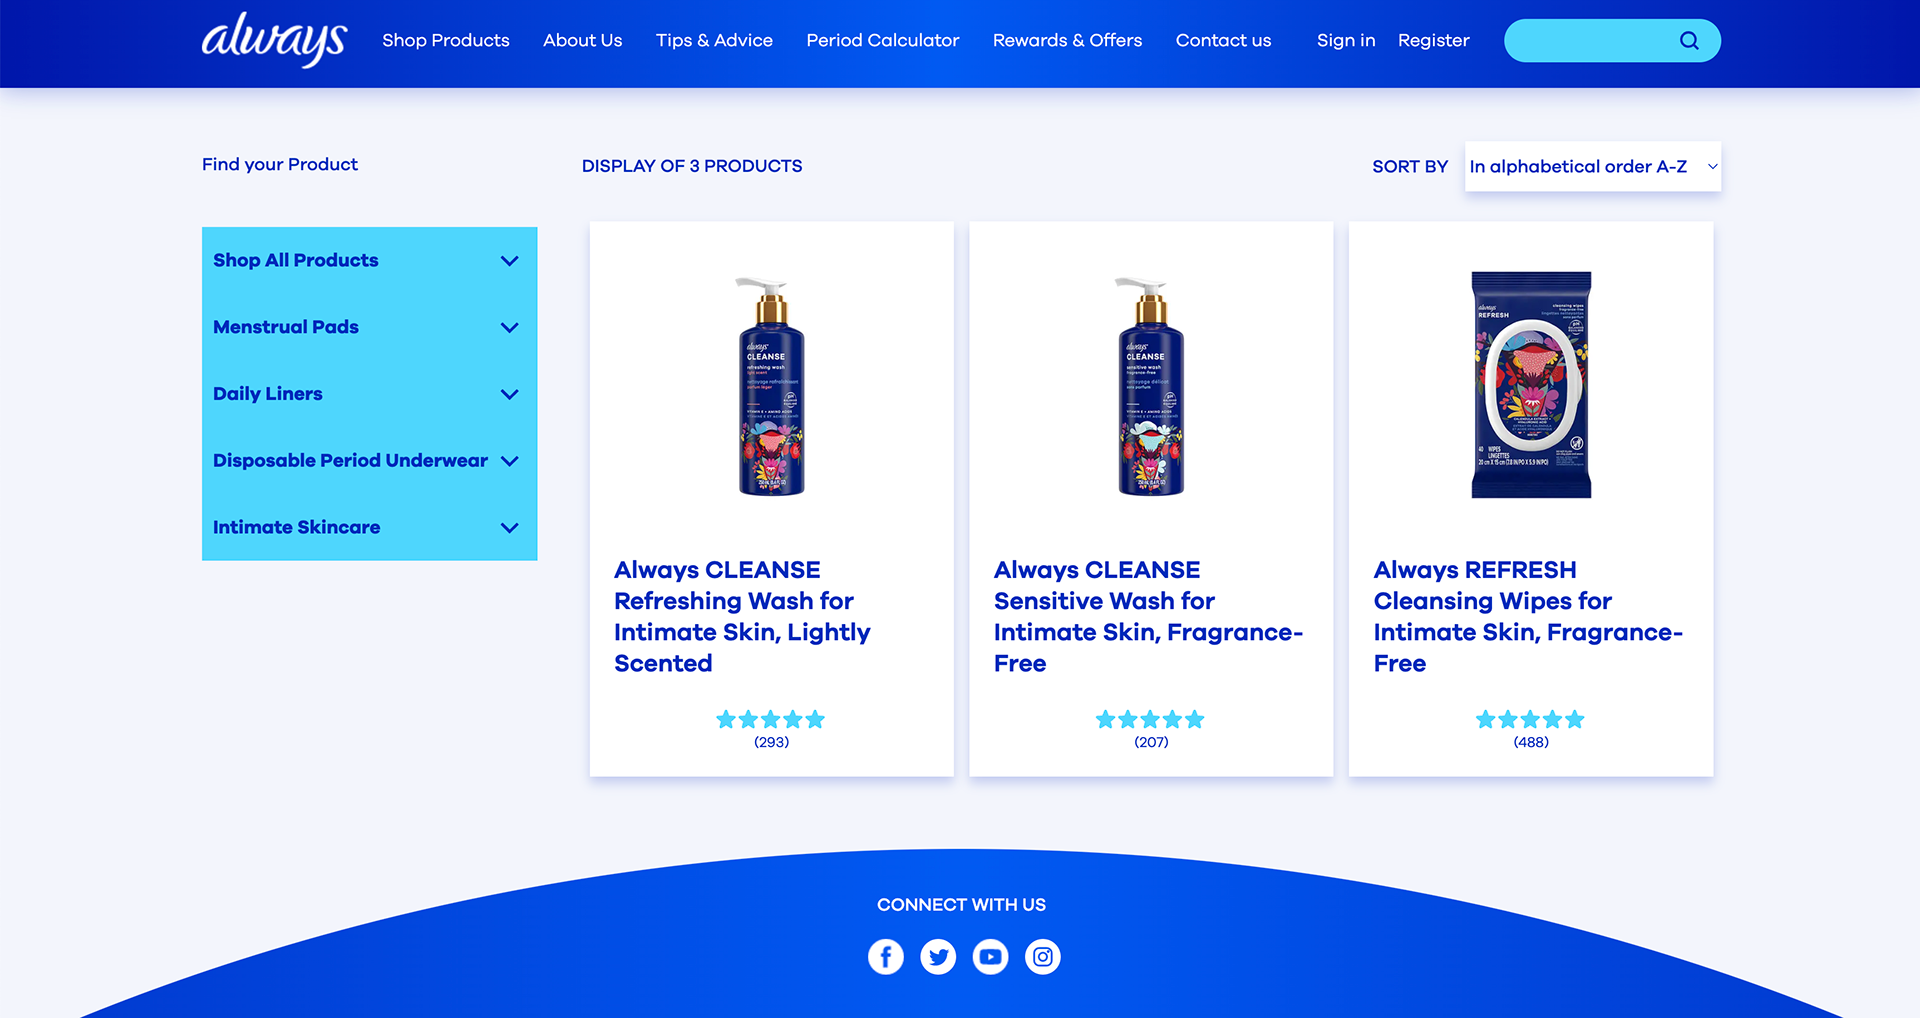Screen dimensions: 1920x1018
Task: Click star rating of Refreshing Wash
Action: 771,719
